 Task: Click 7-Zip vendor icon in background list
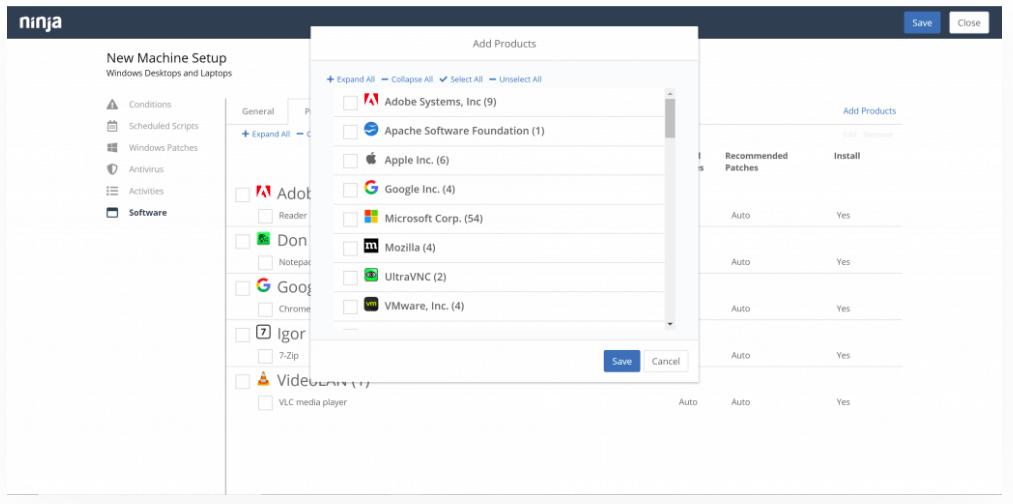coord(263,332)
